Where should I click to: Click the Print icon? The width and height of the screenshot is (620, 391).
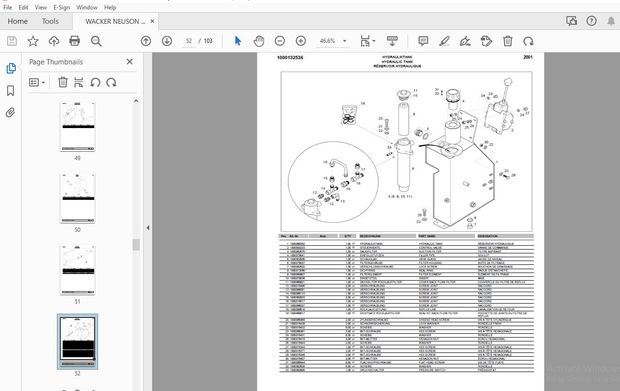(x=74, y=41)
